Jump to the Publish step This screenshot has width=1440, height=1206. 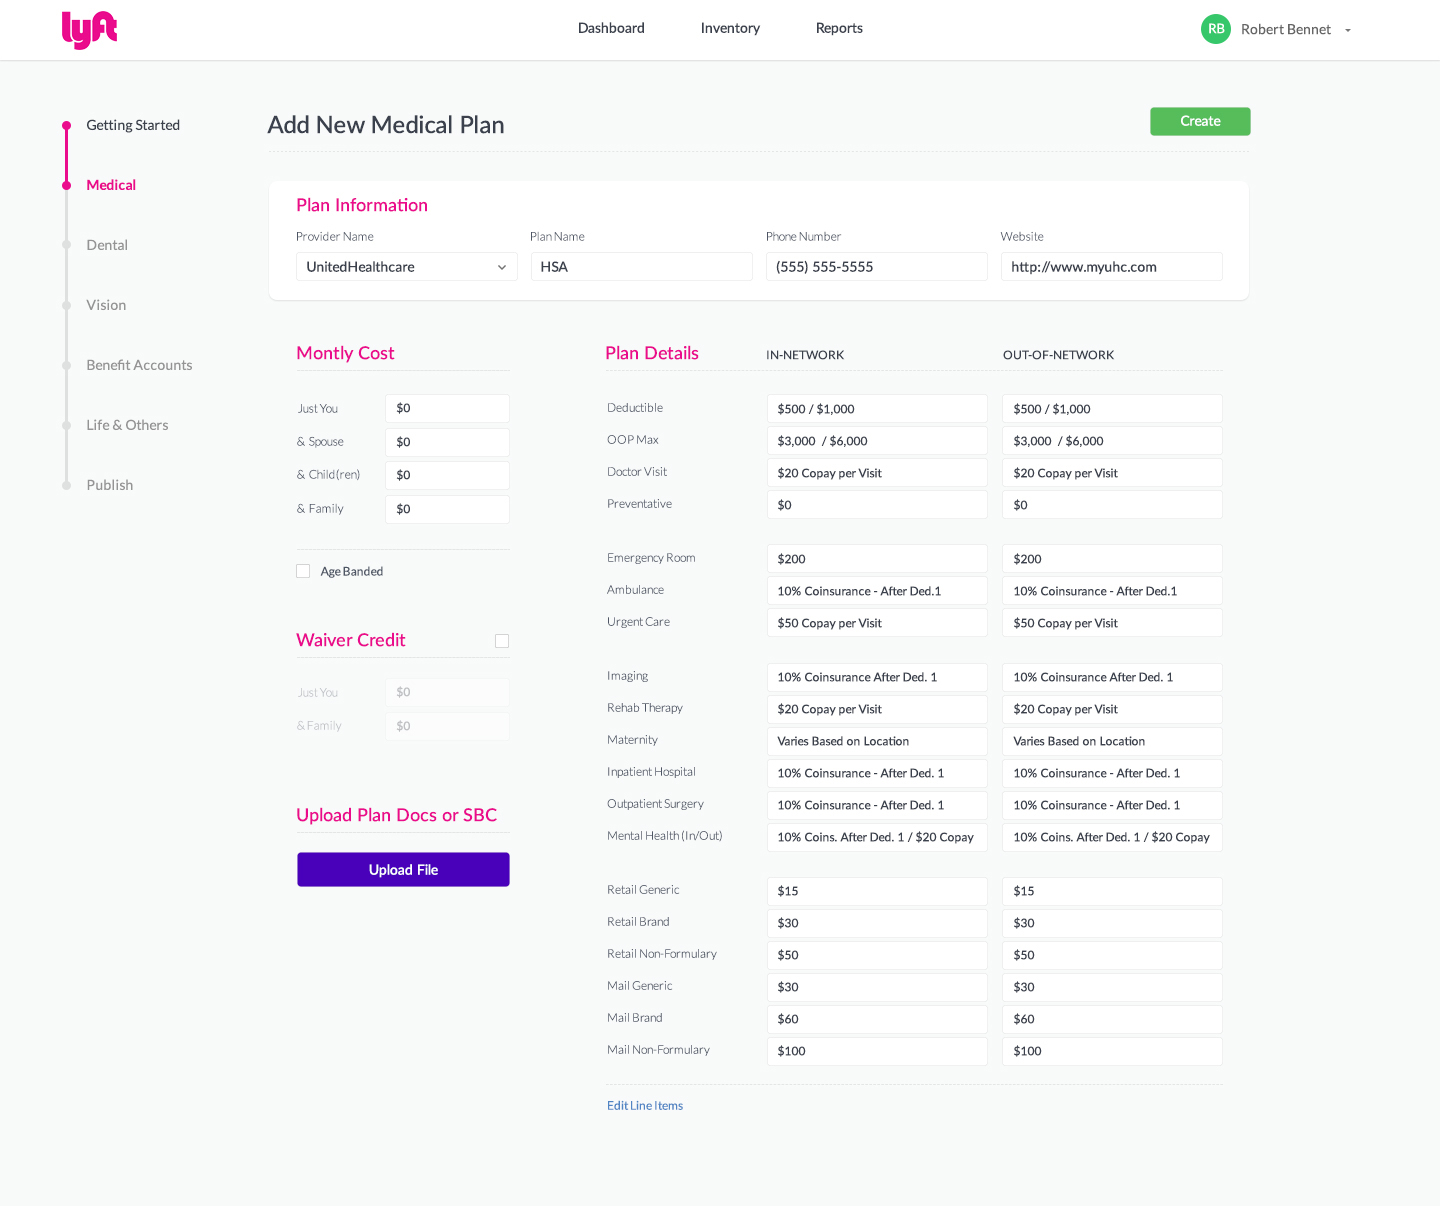coord(109,485)
